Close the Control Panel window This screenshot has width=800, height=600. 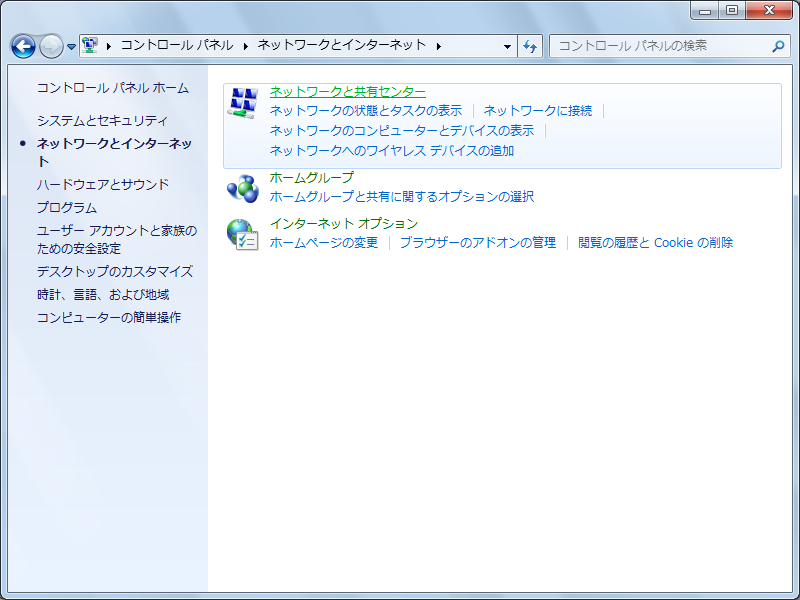[769, 10]
